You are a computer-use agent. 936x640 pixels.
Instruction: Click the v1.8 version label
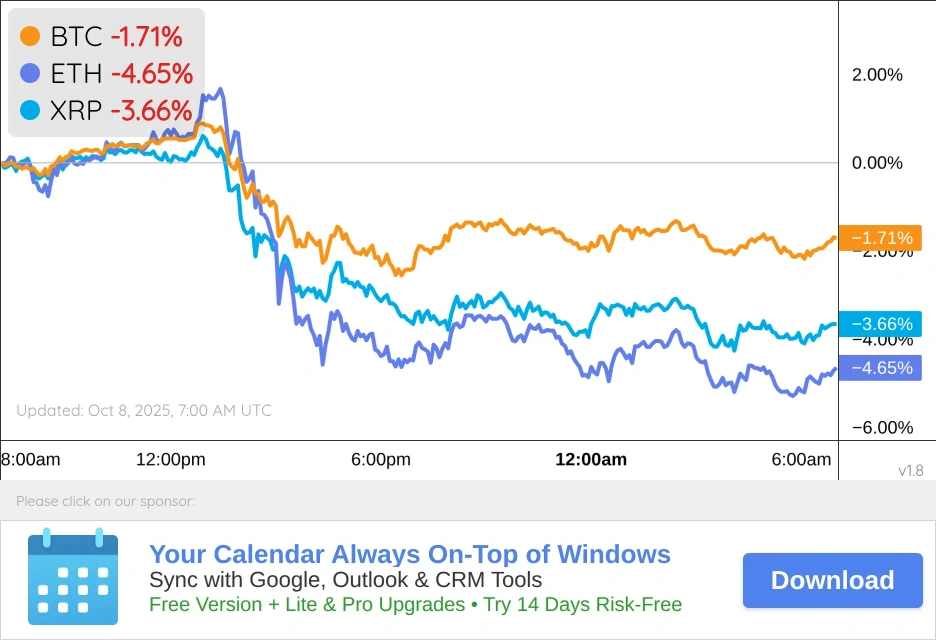(x=910, y=470)
